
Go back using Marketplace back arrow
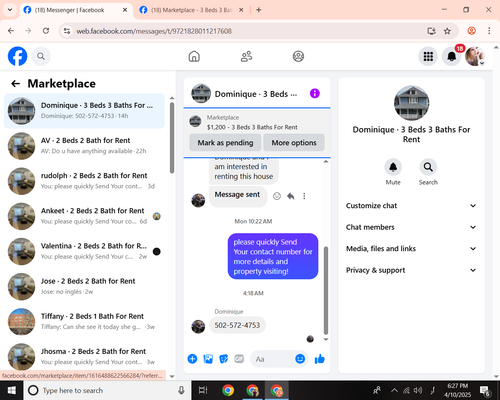click(x=15, y=84)
